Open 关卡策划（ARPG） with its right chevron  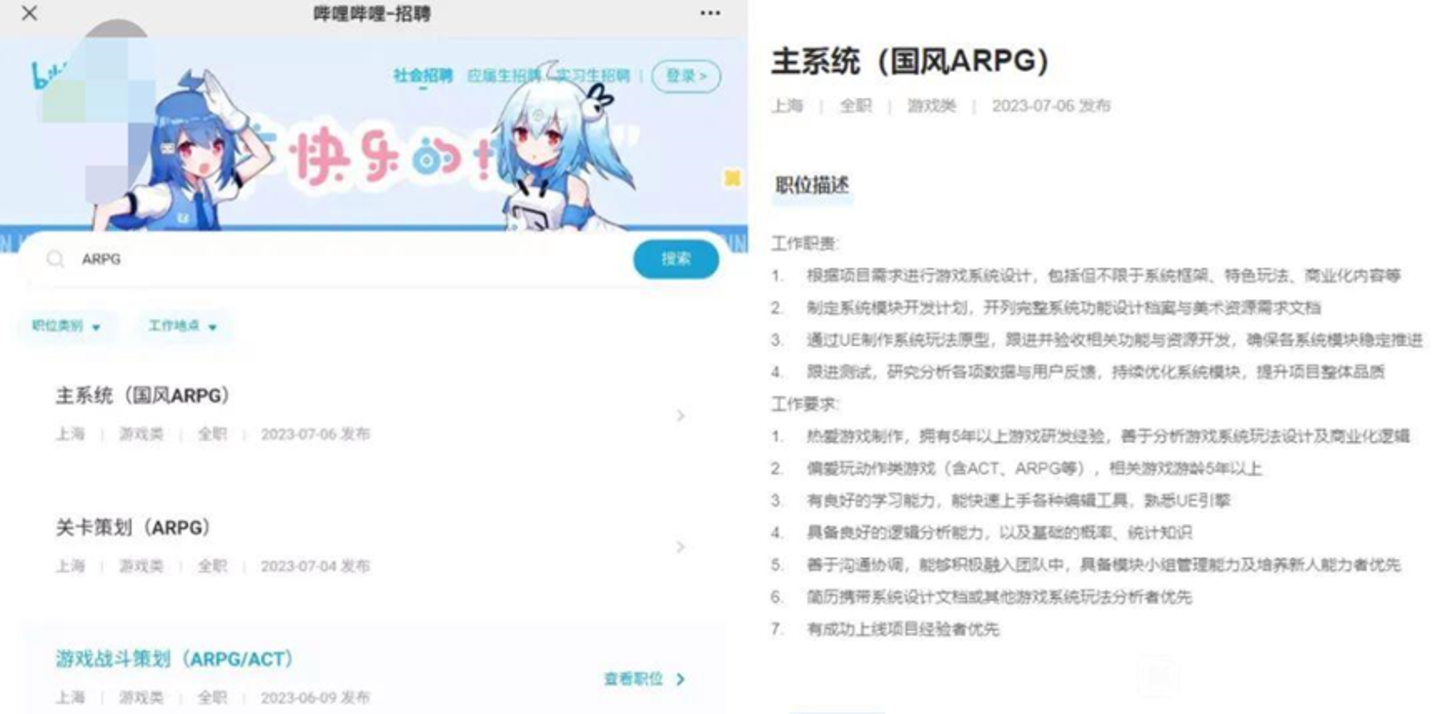(681, 547)
